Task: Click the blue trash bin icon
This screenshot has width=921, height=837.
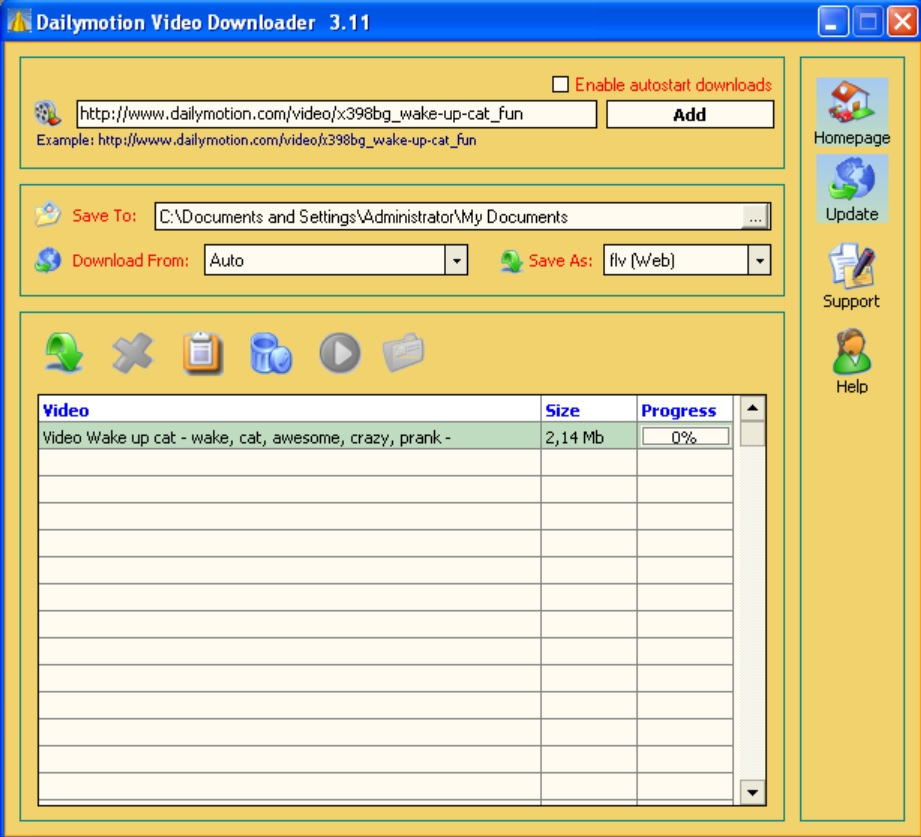Action: [270, 354]
